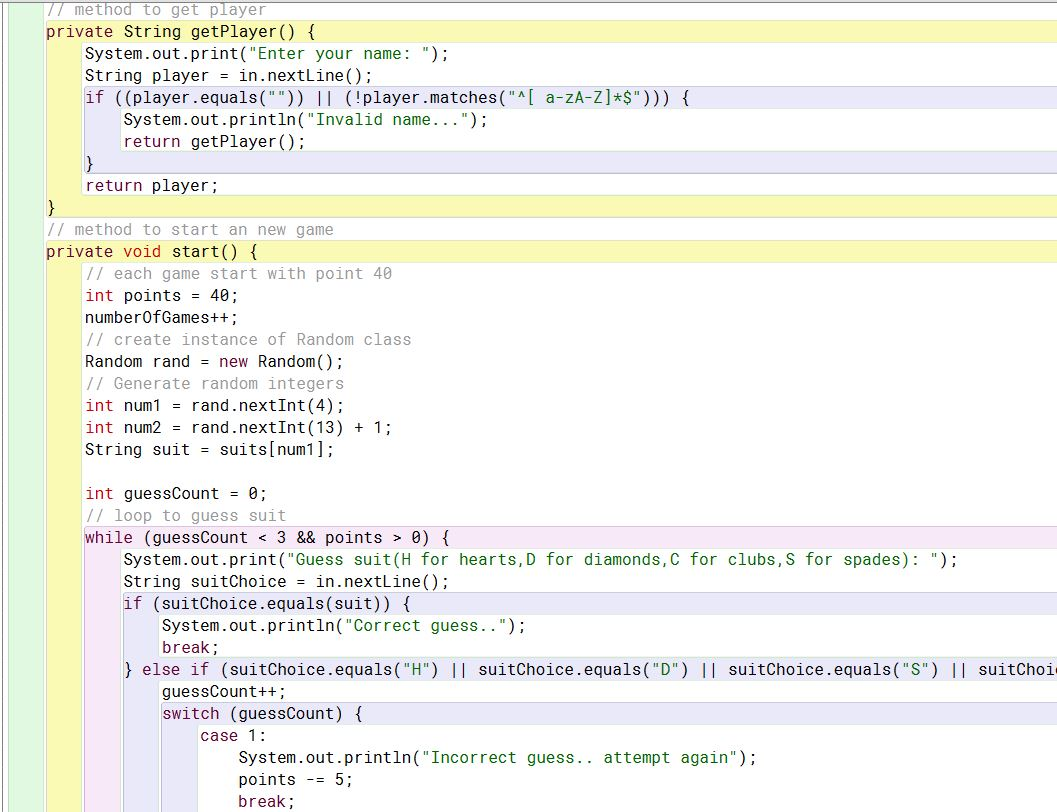
Task: Click the int points = 40 declaration
Action: (x=160, y=295)
